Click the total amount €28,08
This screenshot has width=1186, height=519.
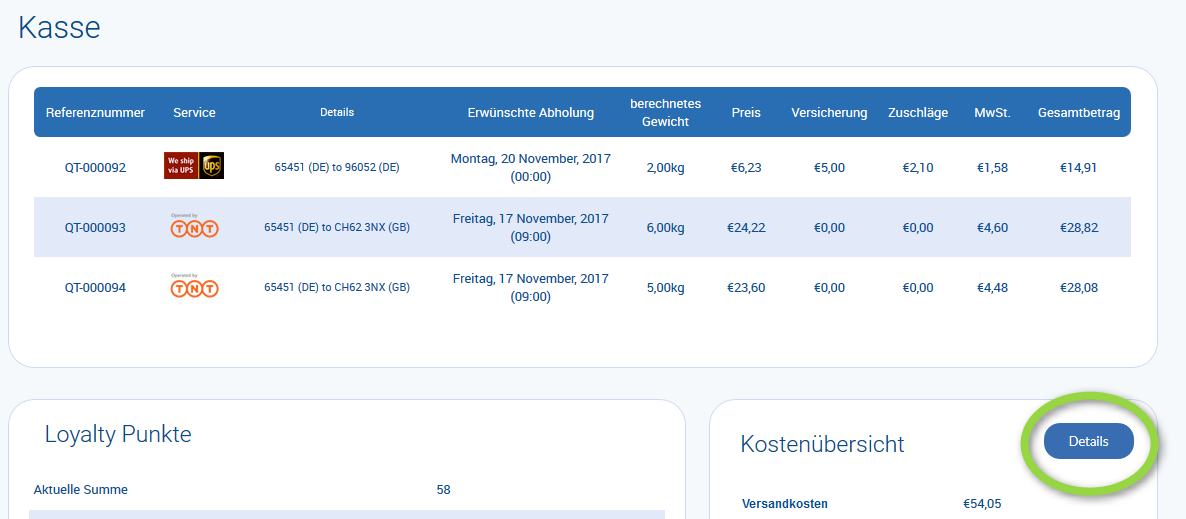coord(1079,287)
